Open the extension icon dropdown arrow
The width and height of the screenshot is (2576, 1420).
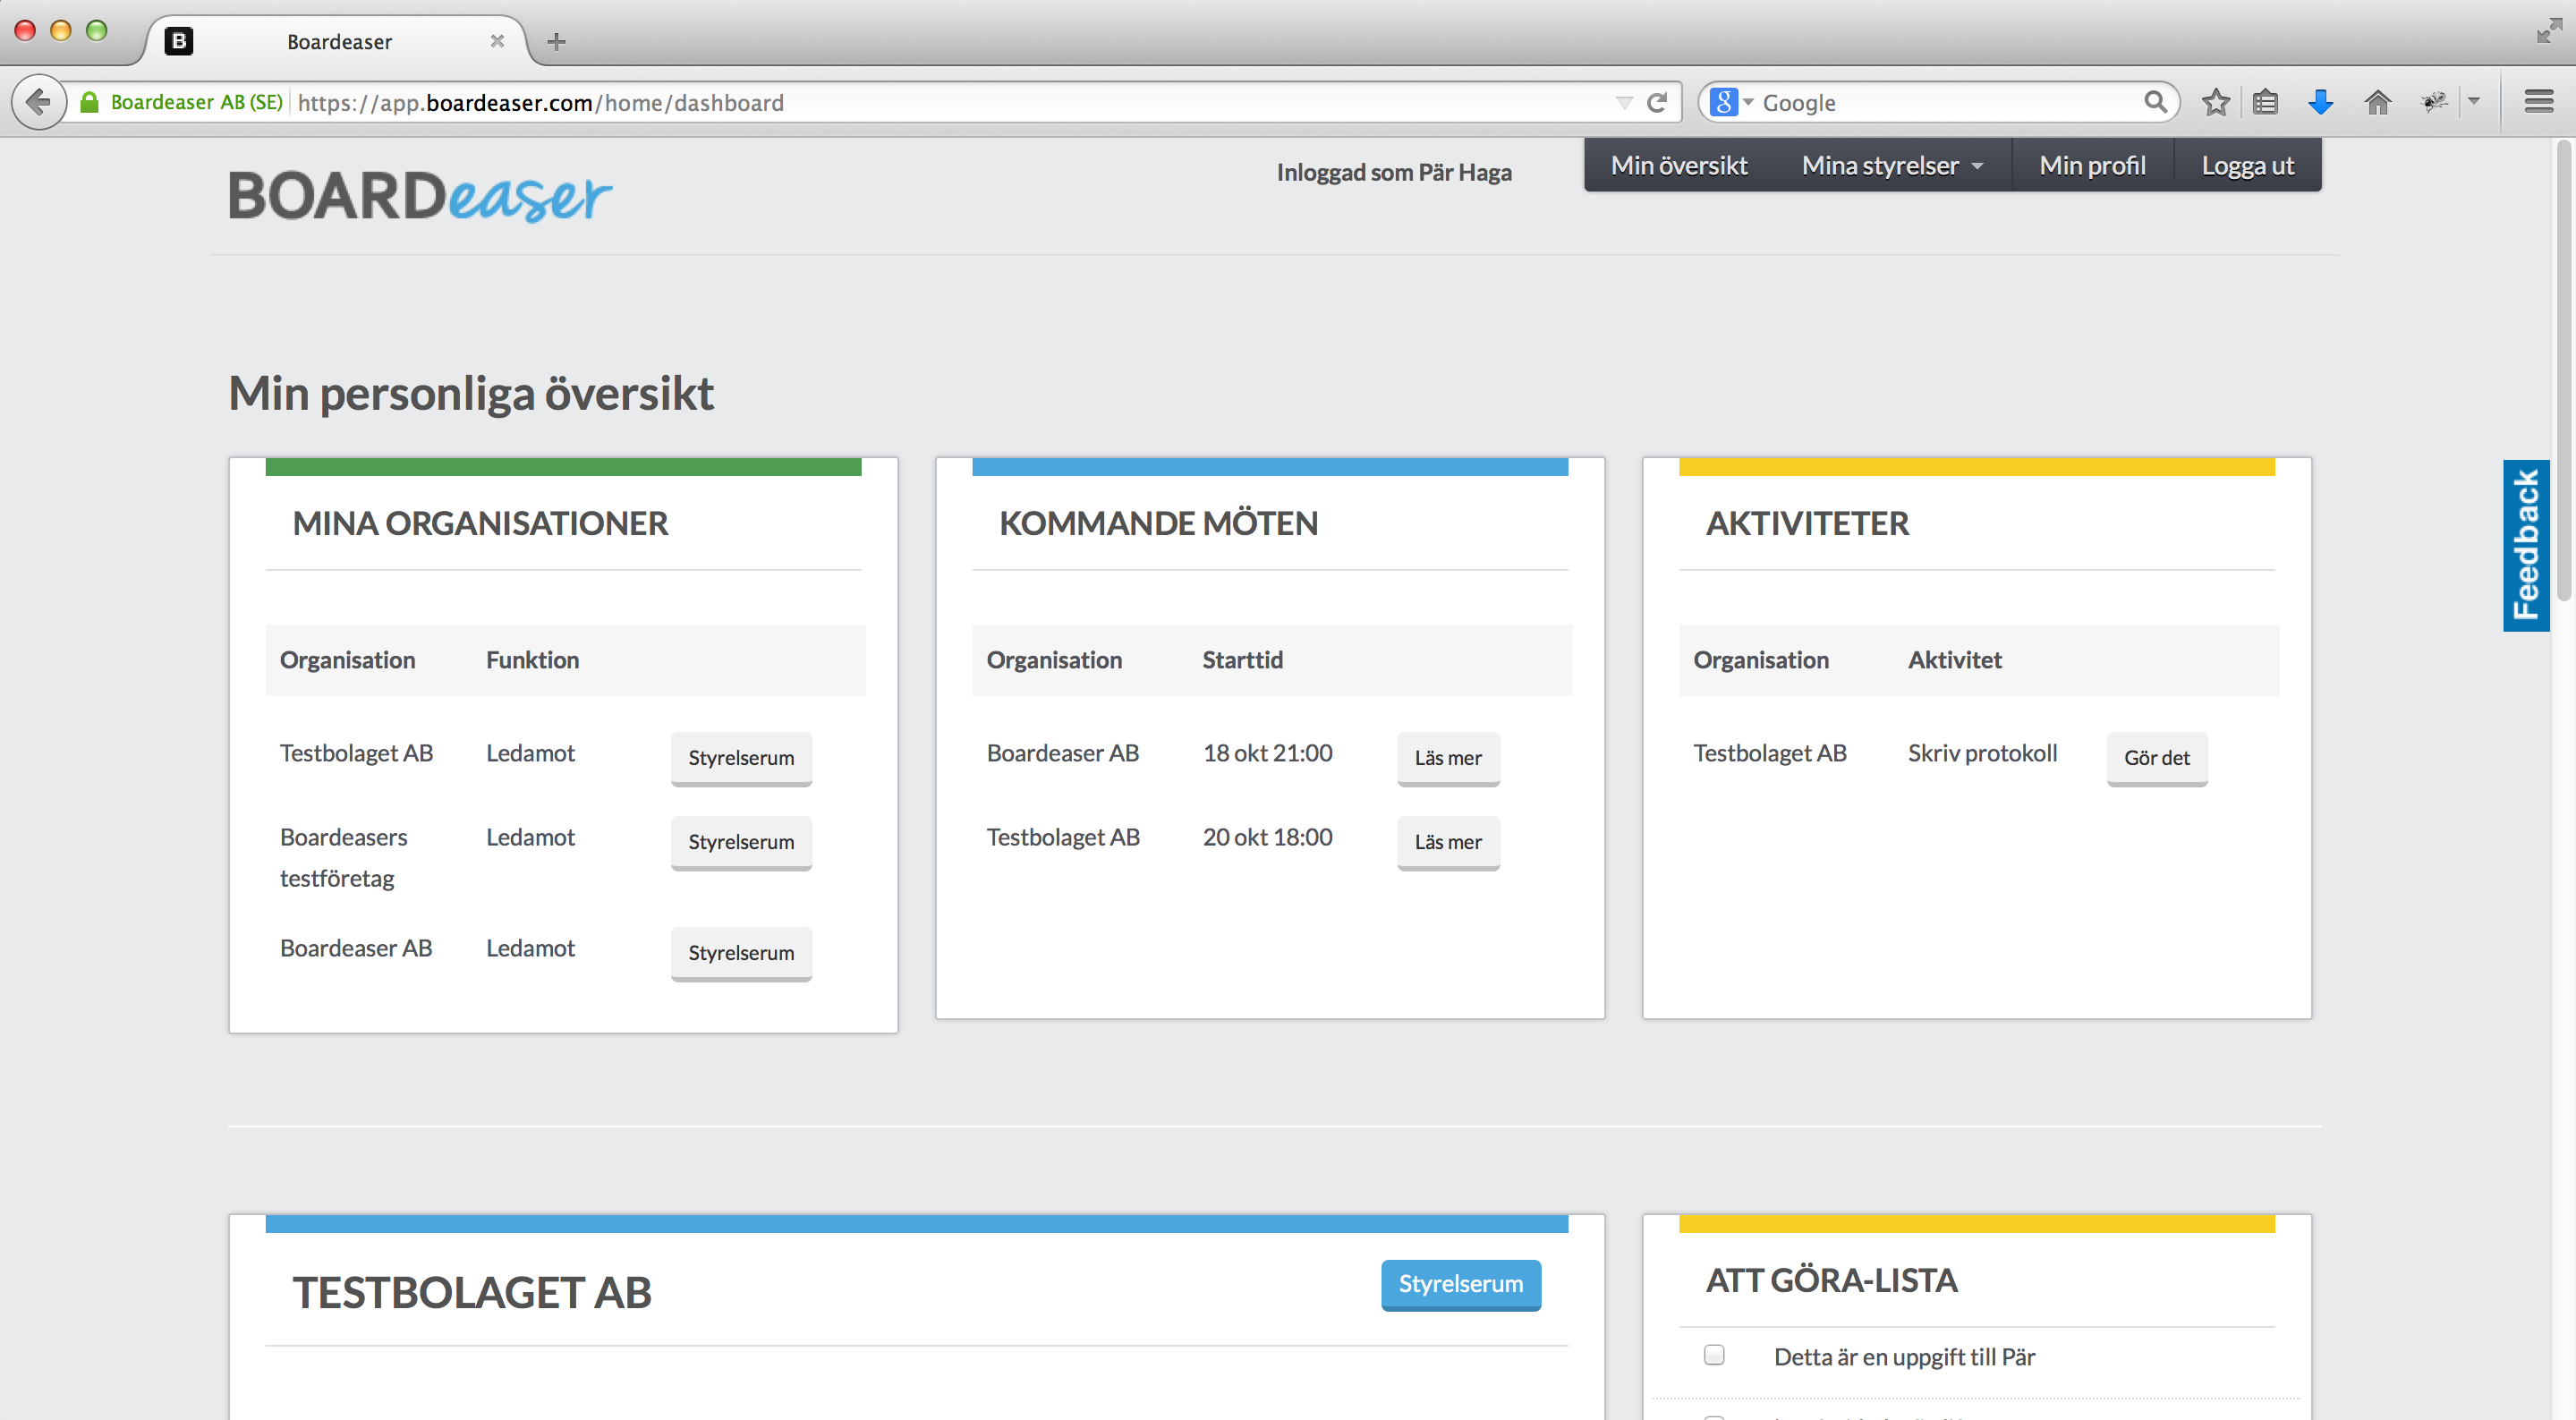(x=2474, y=102)
